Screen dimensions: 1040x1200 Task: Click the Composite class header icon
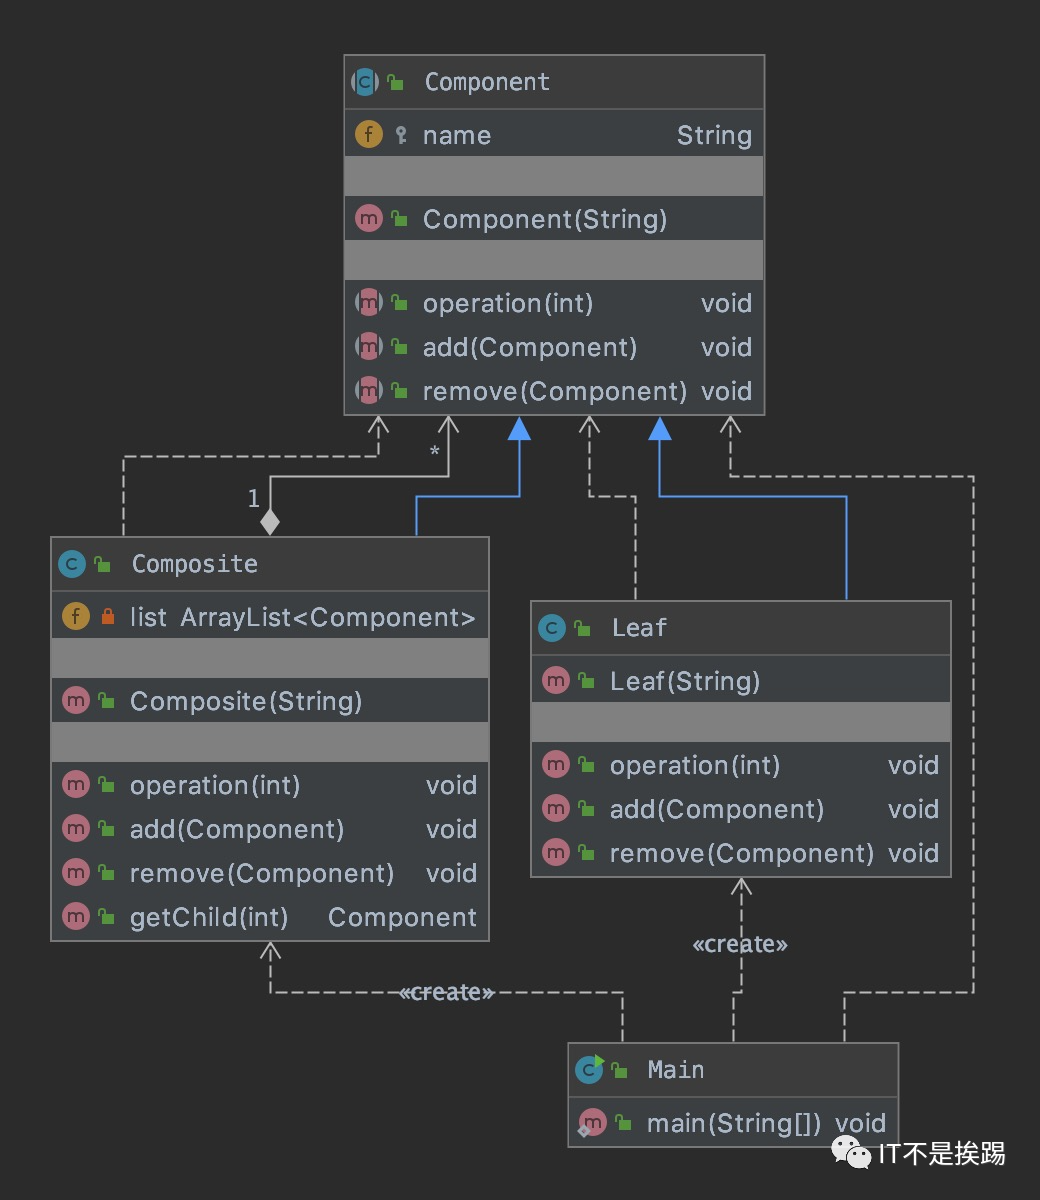pos(72,564)
